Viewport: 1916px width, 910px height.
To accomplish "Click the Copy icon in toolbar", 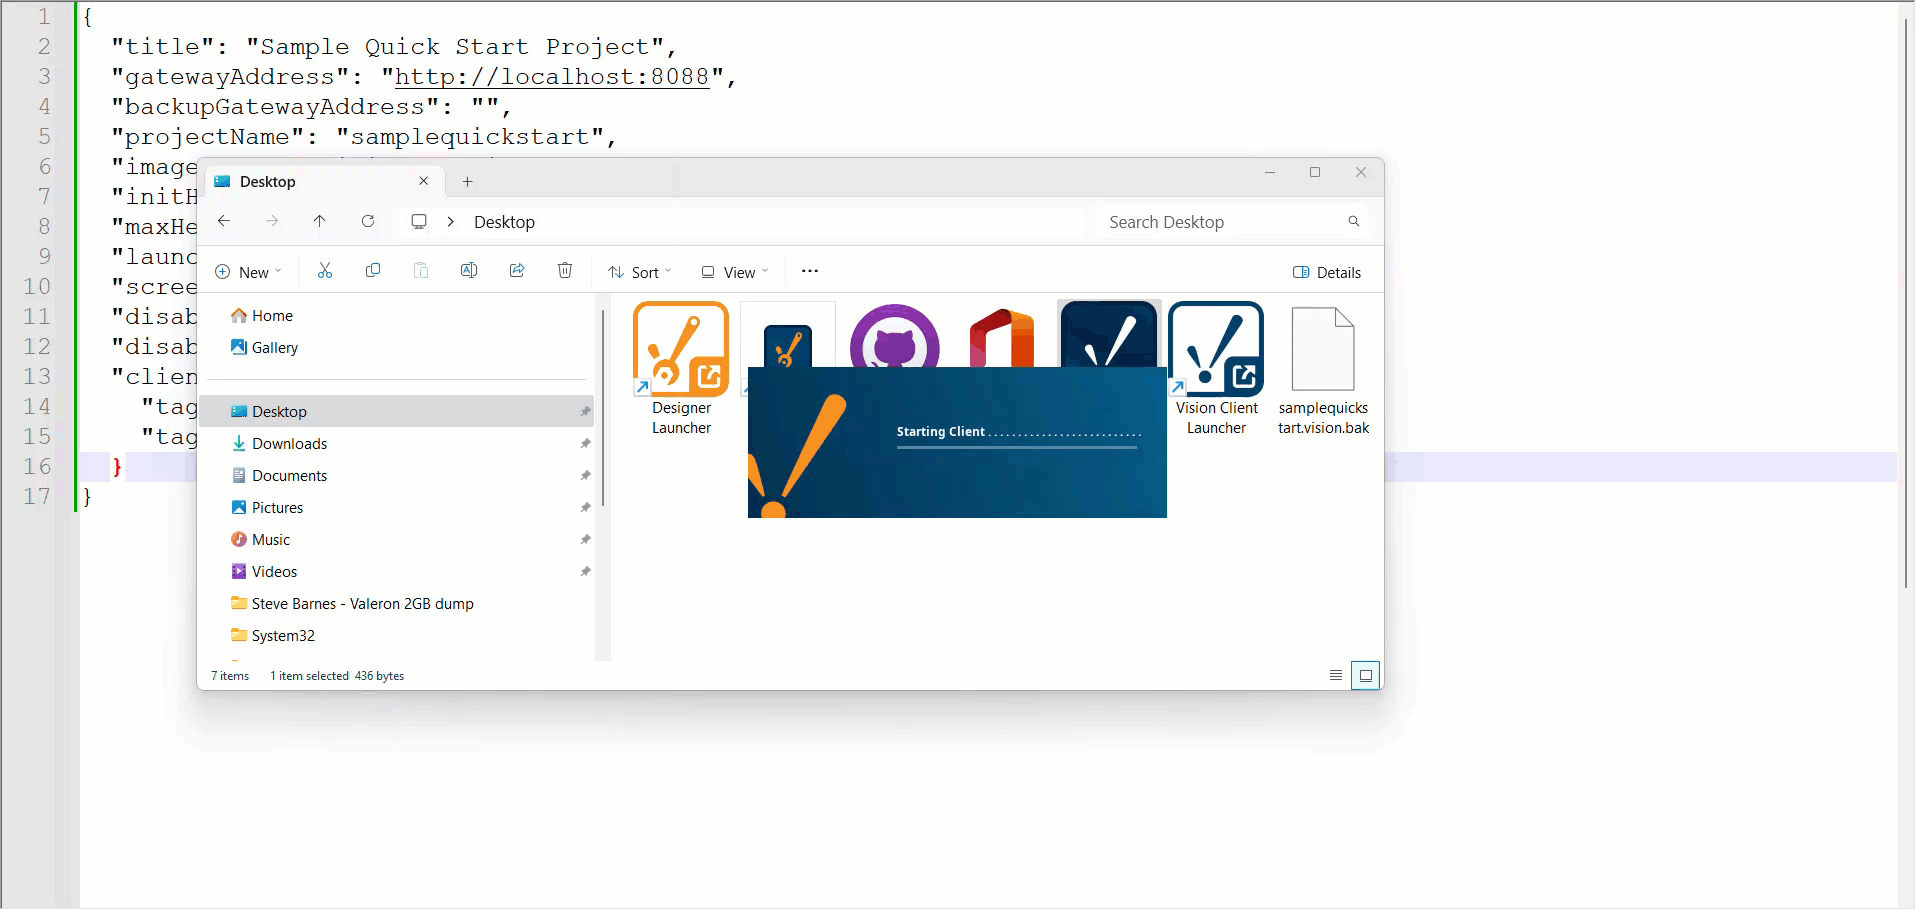I will tap(373, 271).
